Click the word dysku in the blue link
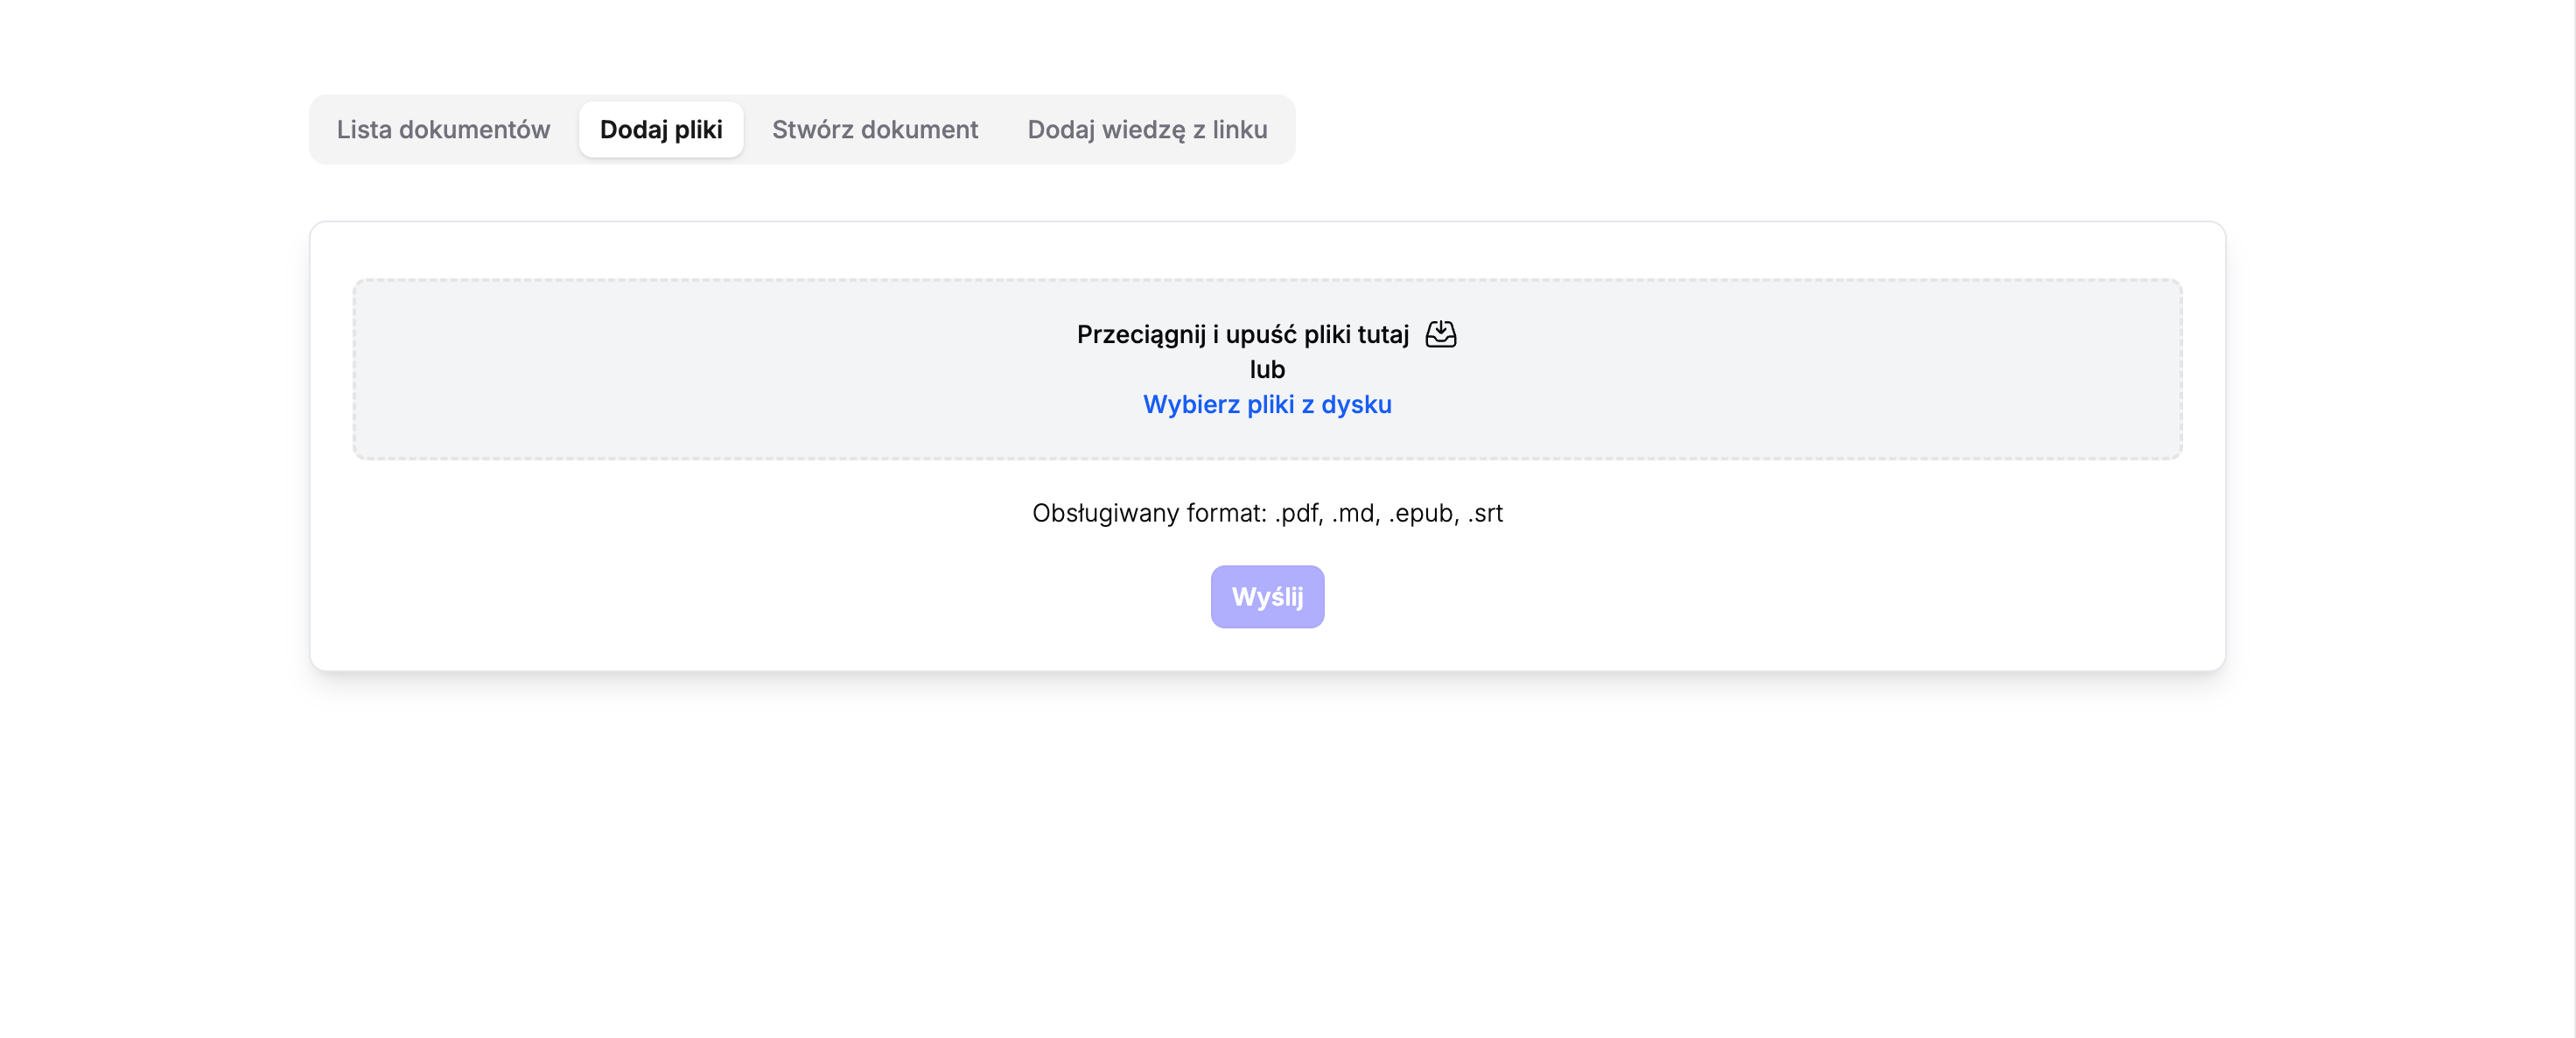2576x1038 pixels. point(1356,405)
